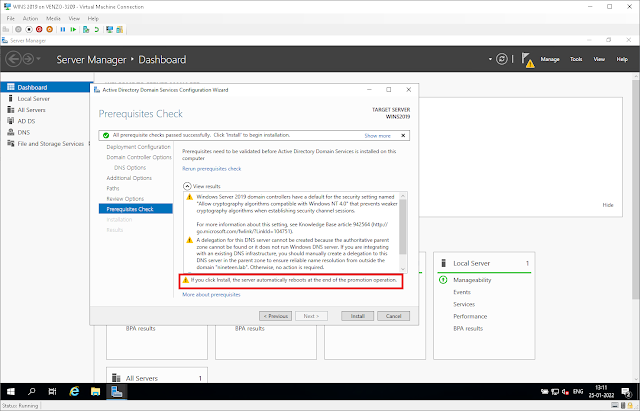Image resolution: width=640 pixels, height=411 pixels.
Task: Open dropdown arrow left of refresh
Action: (x=490, y=59)
